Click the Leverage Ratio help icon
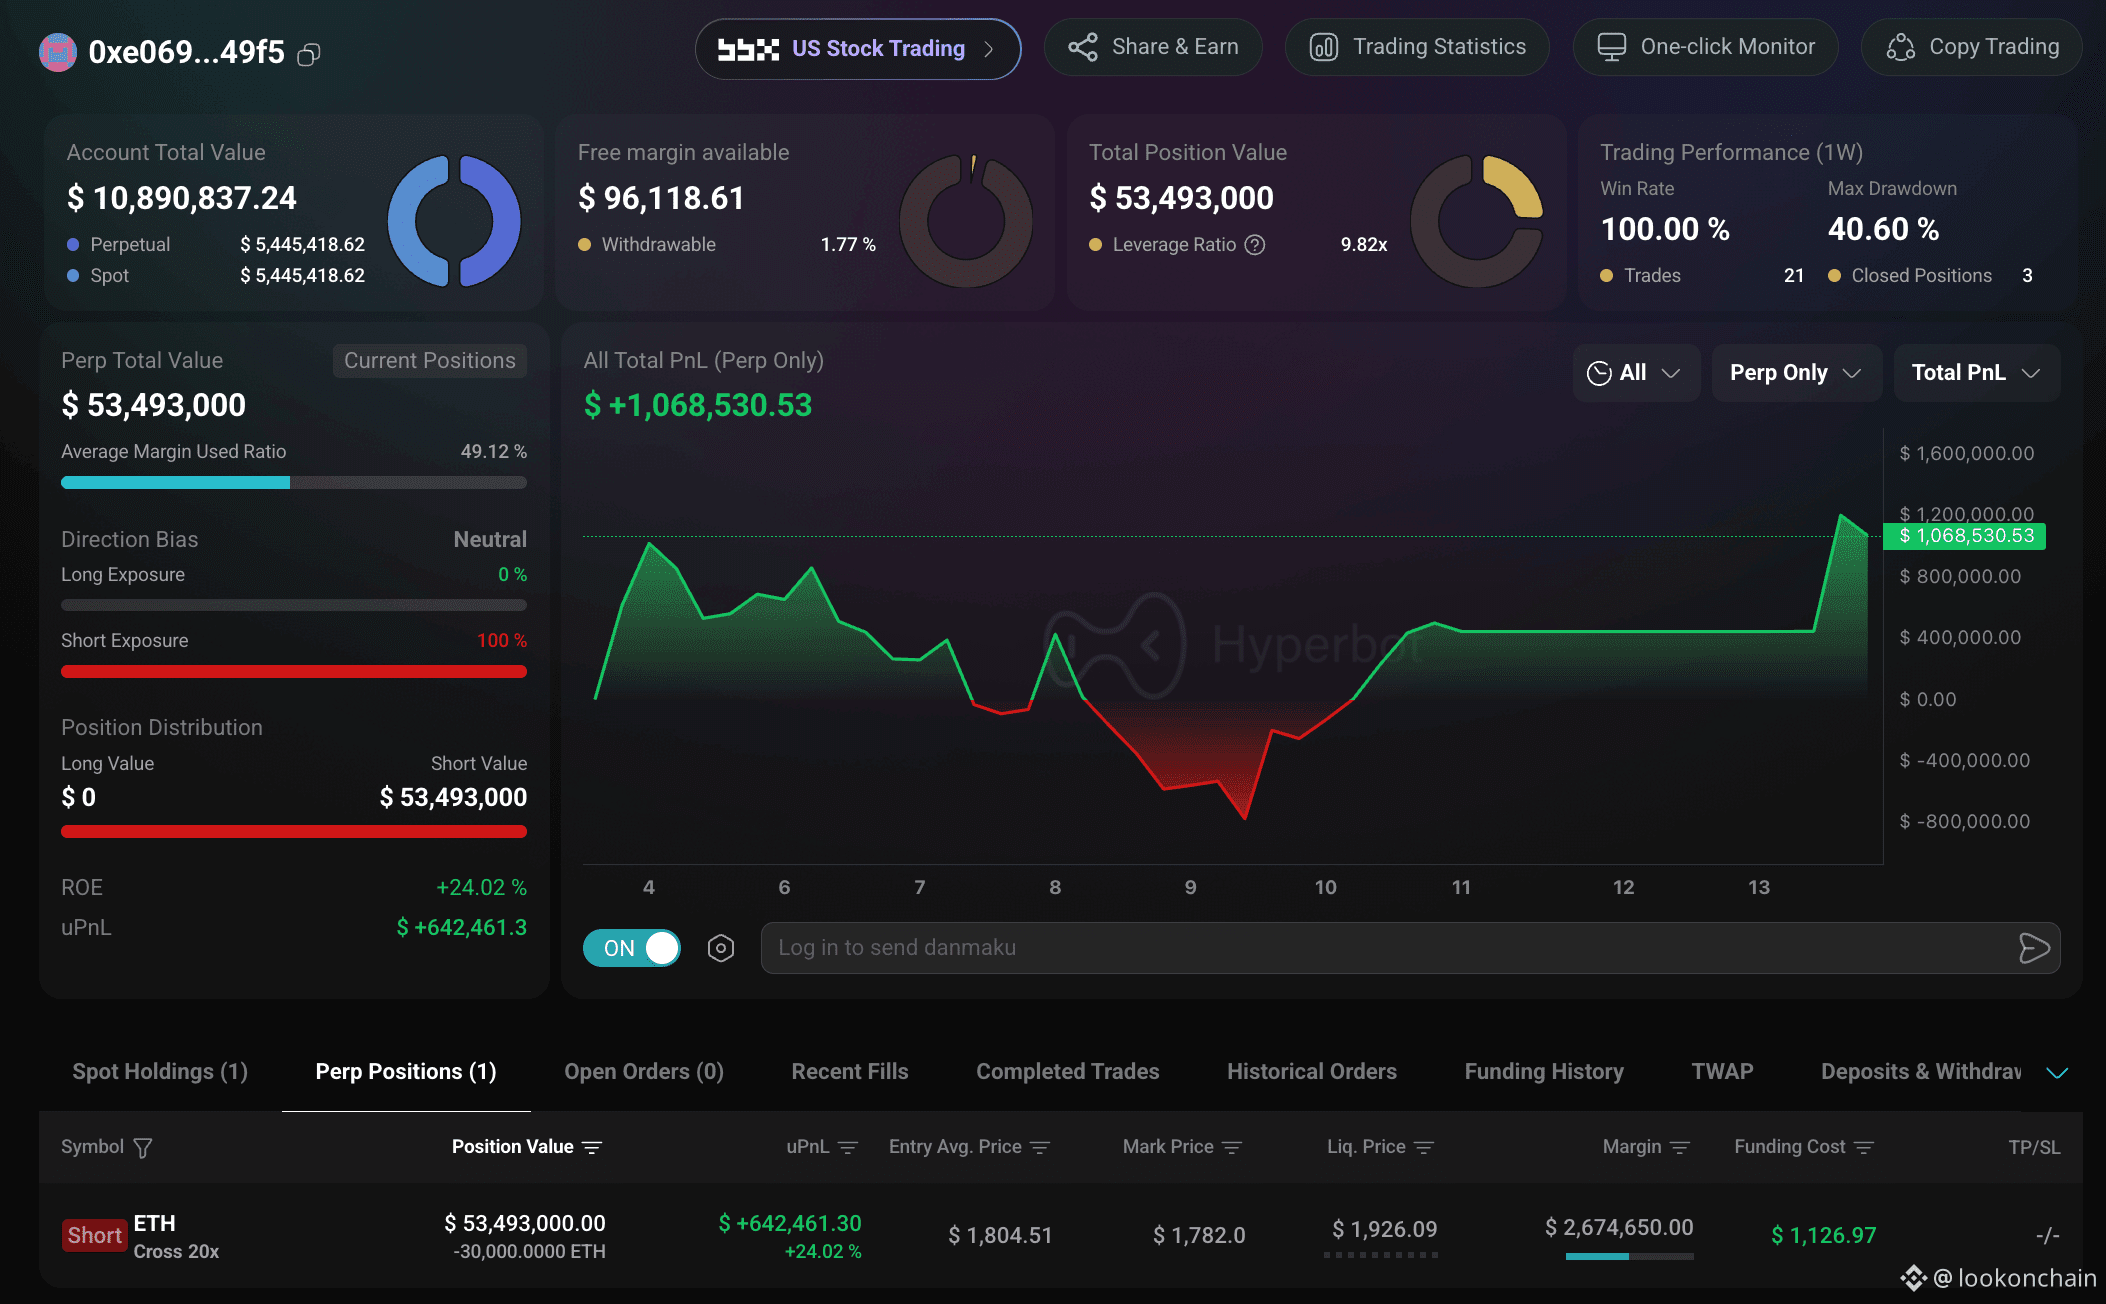This screenshot has height=1304, width=2106. 1255,245
